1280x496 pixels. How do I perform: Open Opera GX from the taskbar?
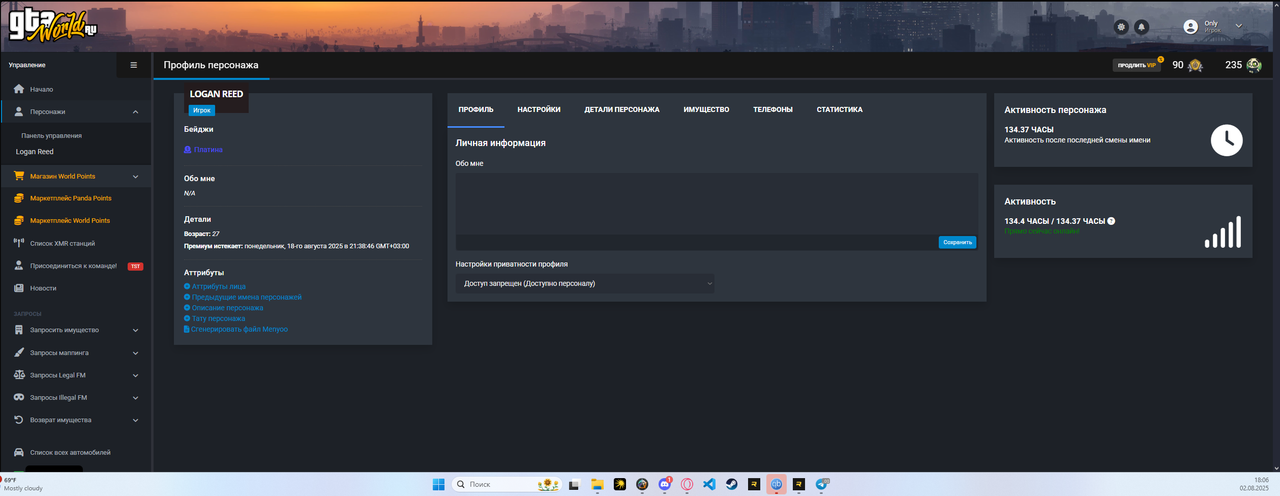687,484
